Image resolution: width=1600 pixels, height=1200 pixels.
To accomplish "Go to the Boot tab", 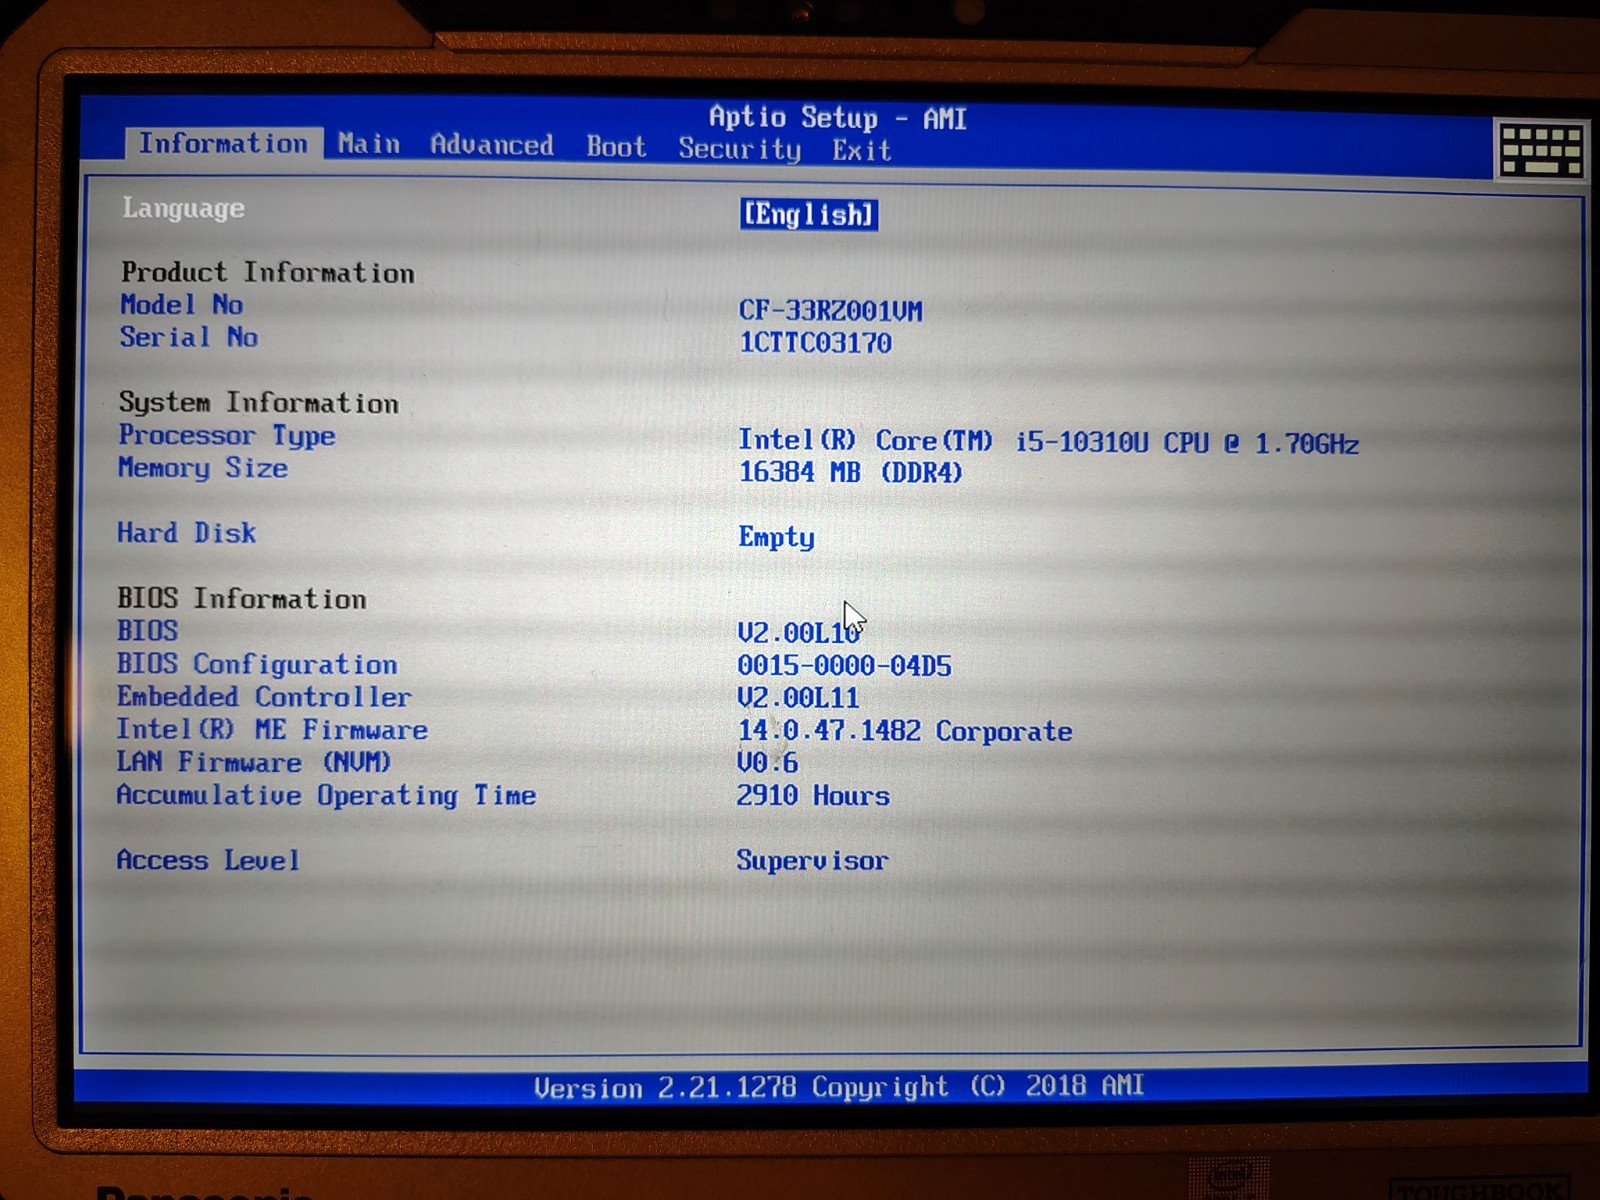I will coord(616,147).
